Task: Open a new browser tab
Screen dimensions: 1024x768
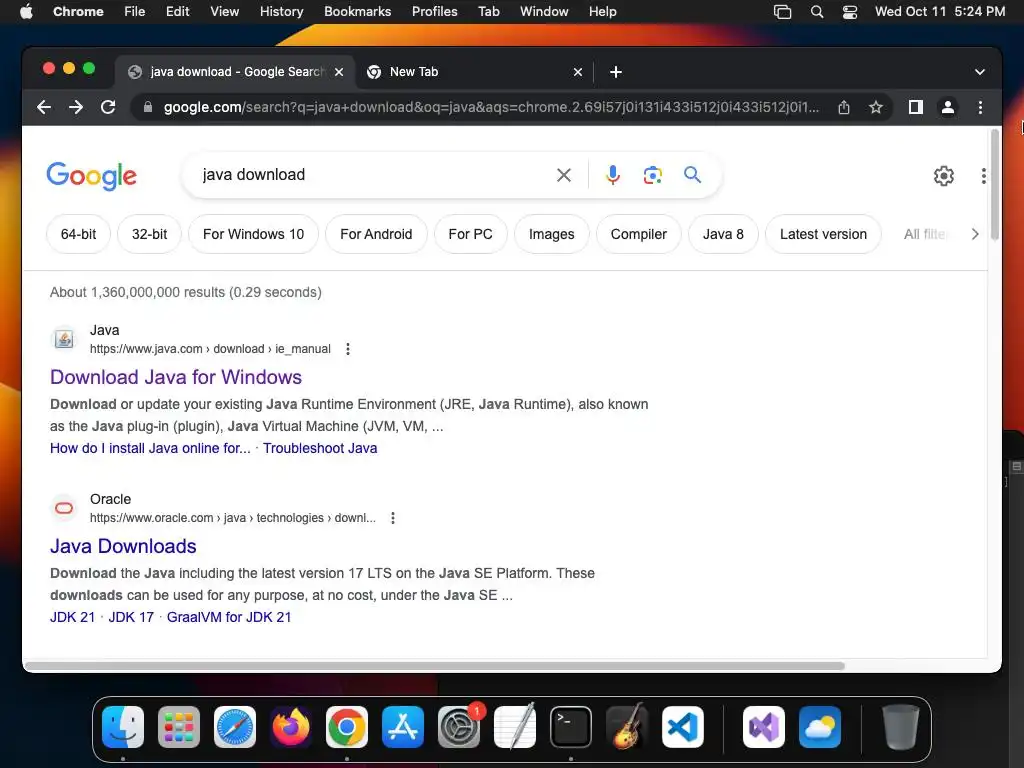Action: pyautogui.click(x=616, y=72)
